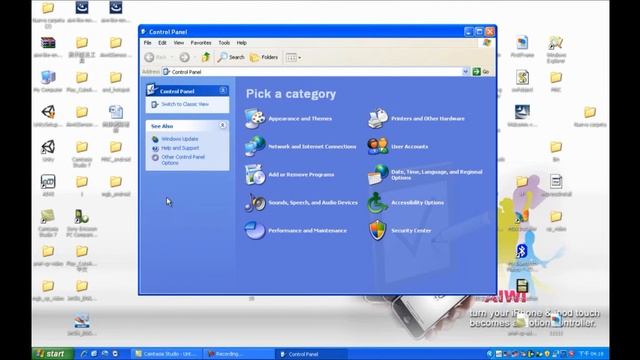Select the UnitySetup desktop icon
Image resolution: width=640 pixels, height=360 pixels.
(x=48, y=116)
